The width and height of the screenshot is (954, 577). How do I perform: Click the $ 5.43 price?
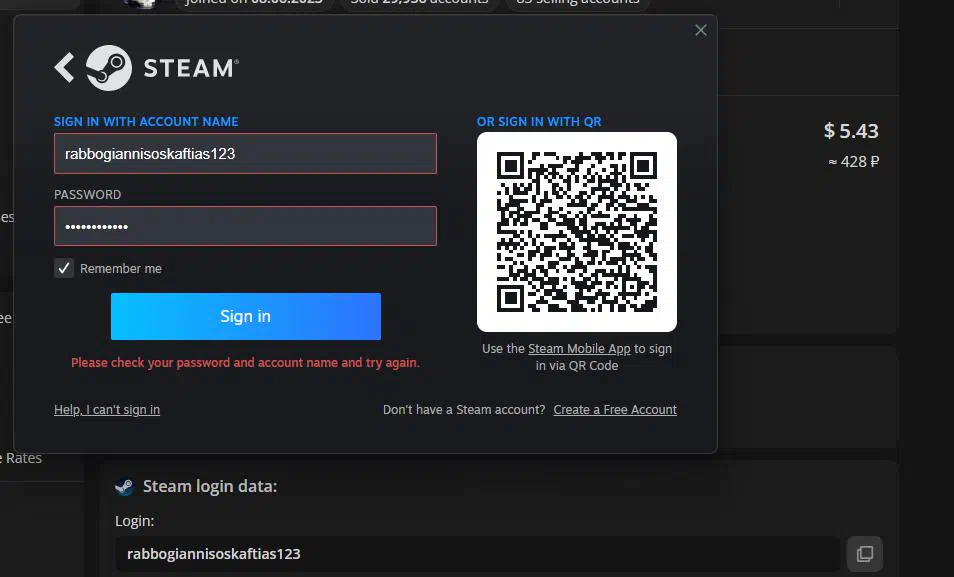pos(851,131)
